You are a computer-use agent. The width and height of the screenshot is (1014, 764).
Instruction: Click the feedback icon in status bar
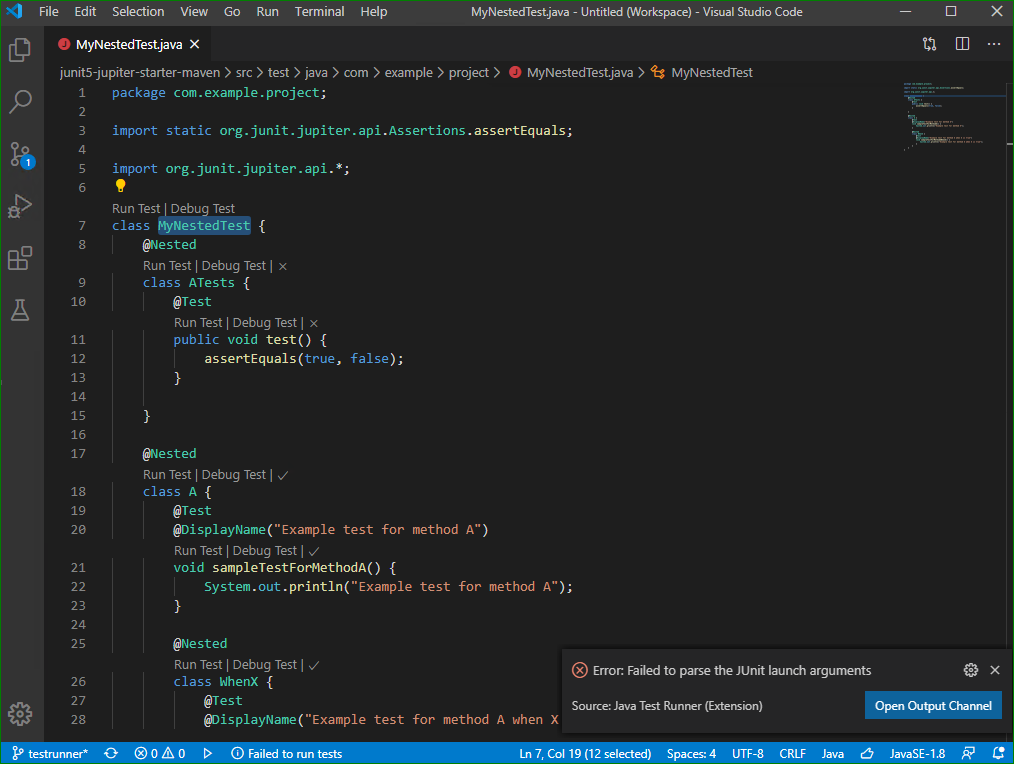[x=968, y=754]
